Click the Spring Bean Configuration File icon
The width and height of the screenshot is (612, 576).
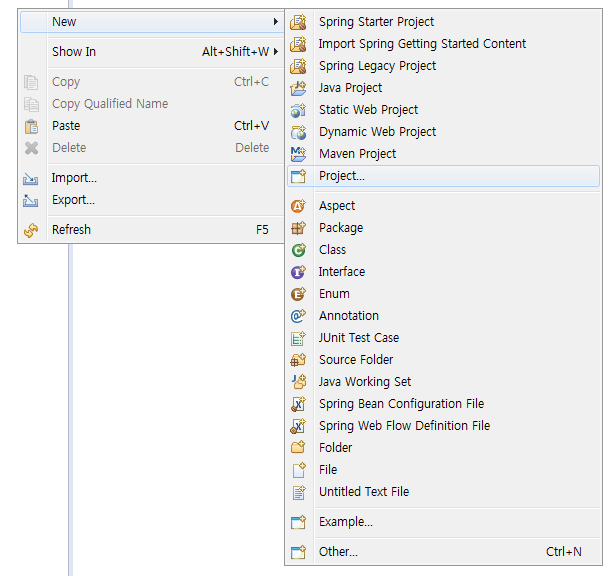298,404
